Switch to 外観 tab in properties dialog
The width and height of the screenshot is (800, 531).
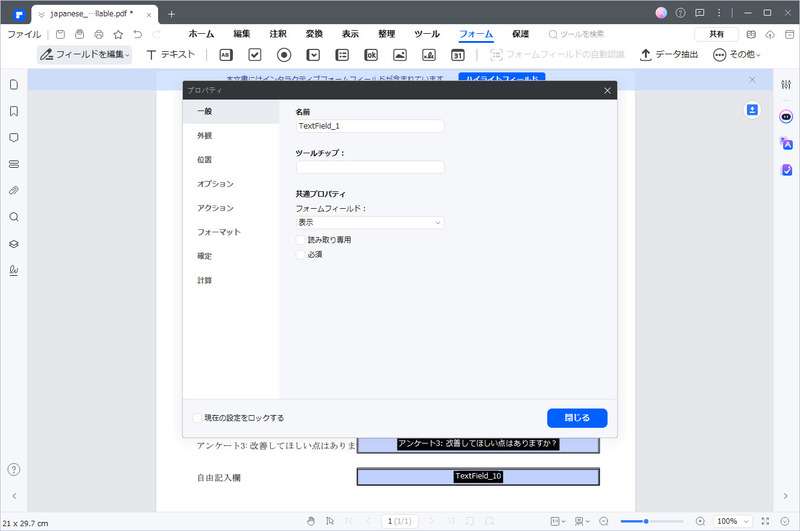click(x=231, y=136)
